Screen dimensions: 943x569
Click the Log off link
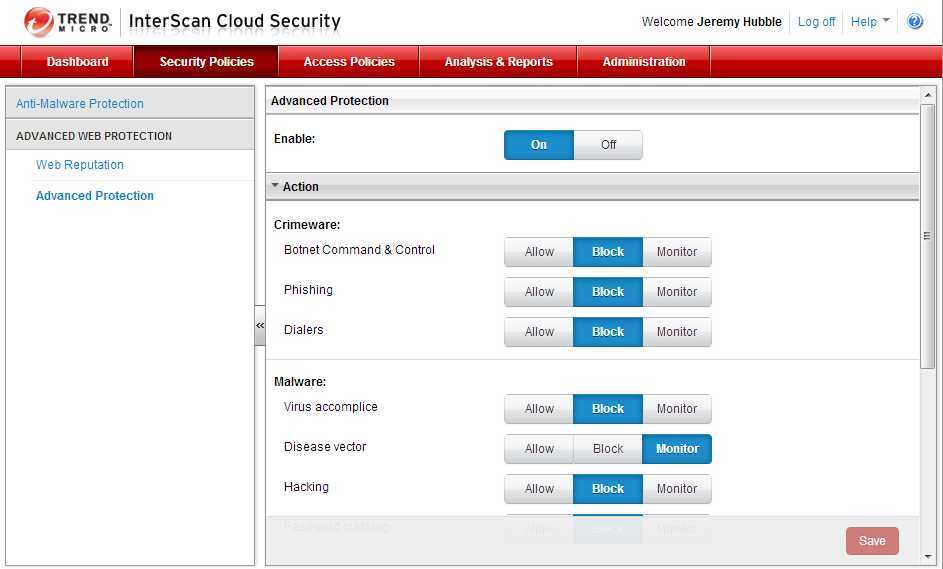[816, 22]
